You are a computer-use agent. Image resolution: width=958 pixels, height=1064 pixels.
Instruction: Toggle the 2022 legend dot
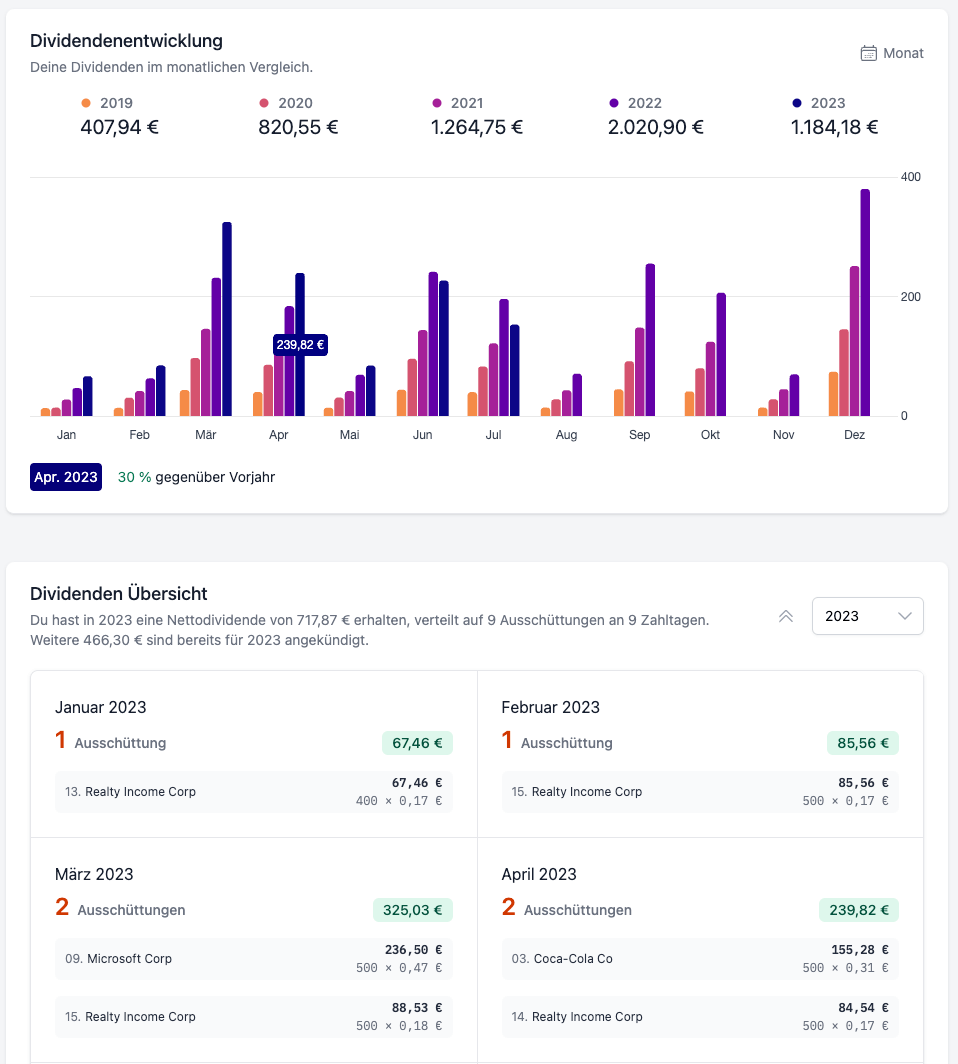coord(614,103)
